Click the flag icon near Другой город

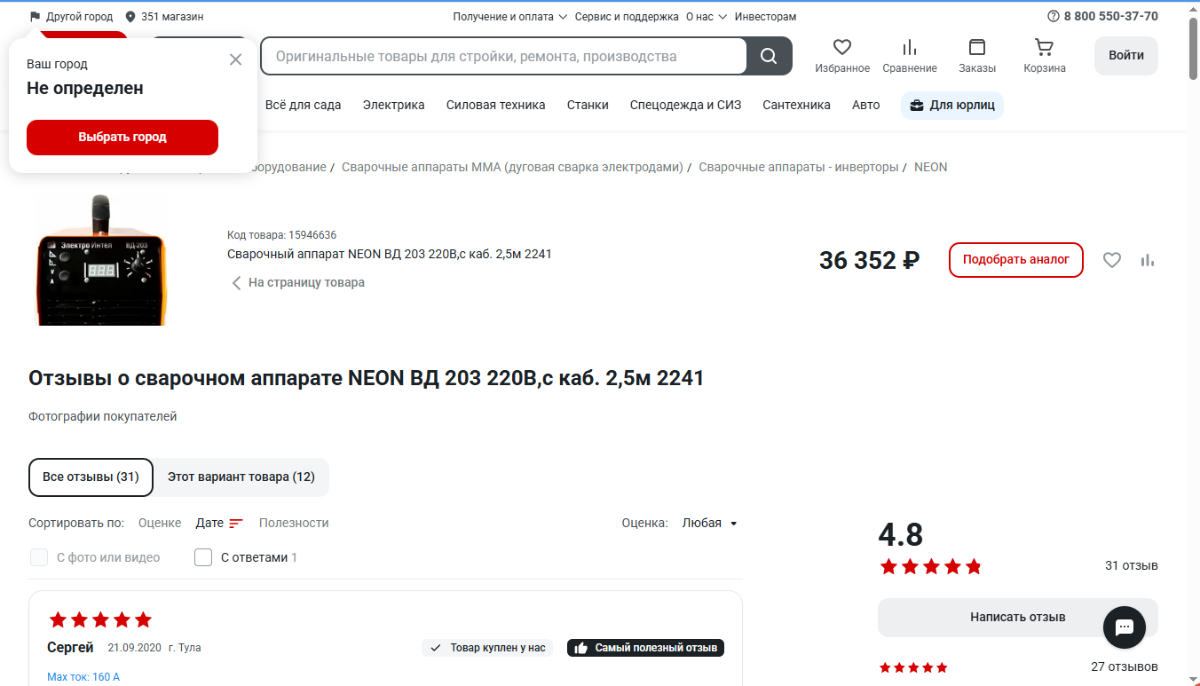35,17
